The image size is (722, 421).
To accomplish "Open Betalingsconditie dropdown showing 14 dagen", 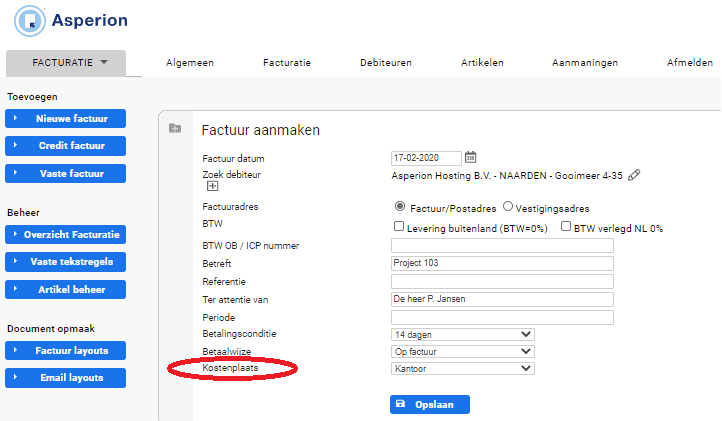I will pyautogui.click(x=463, y=334).
